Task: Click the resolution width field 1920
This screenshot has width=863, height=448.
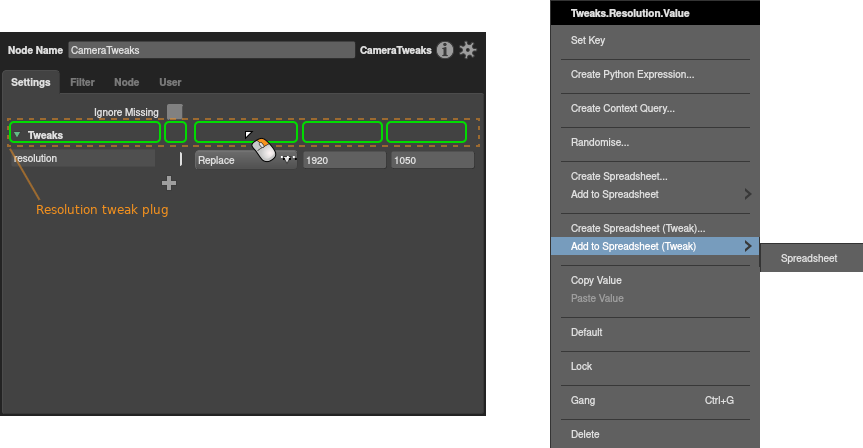Action: point(343,160)
